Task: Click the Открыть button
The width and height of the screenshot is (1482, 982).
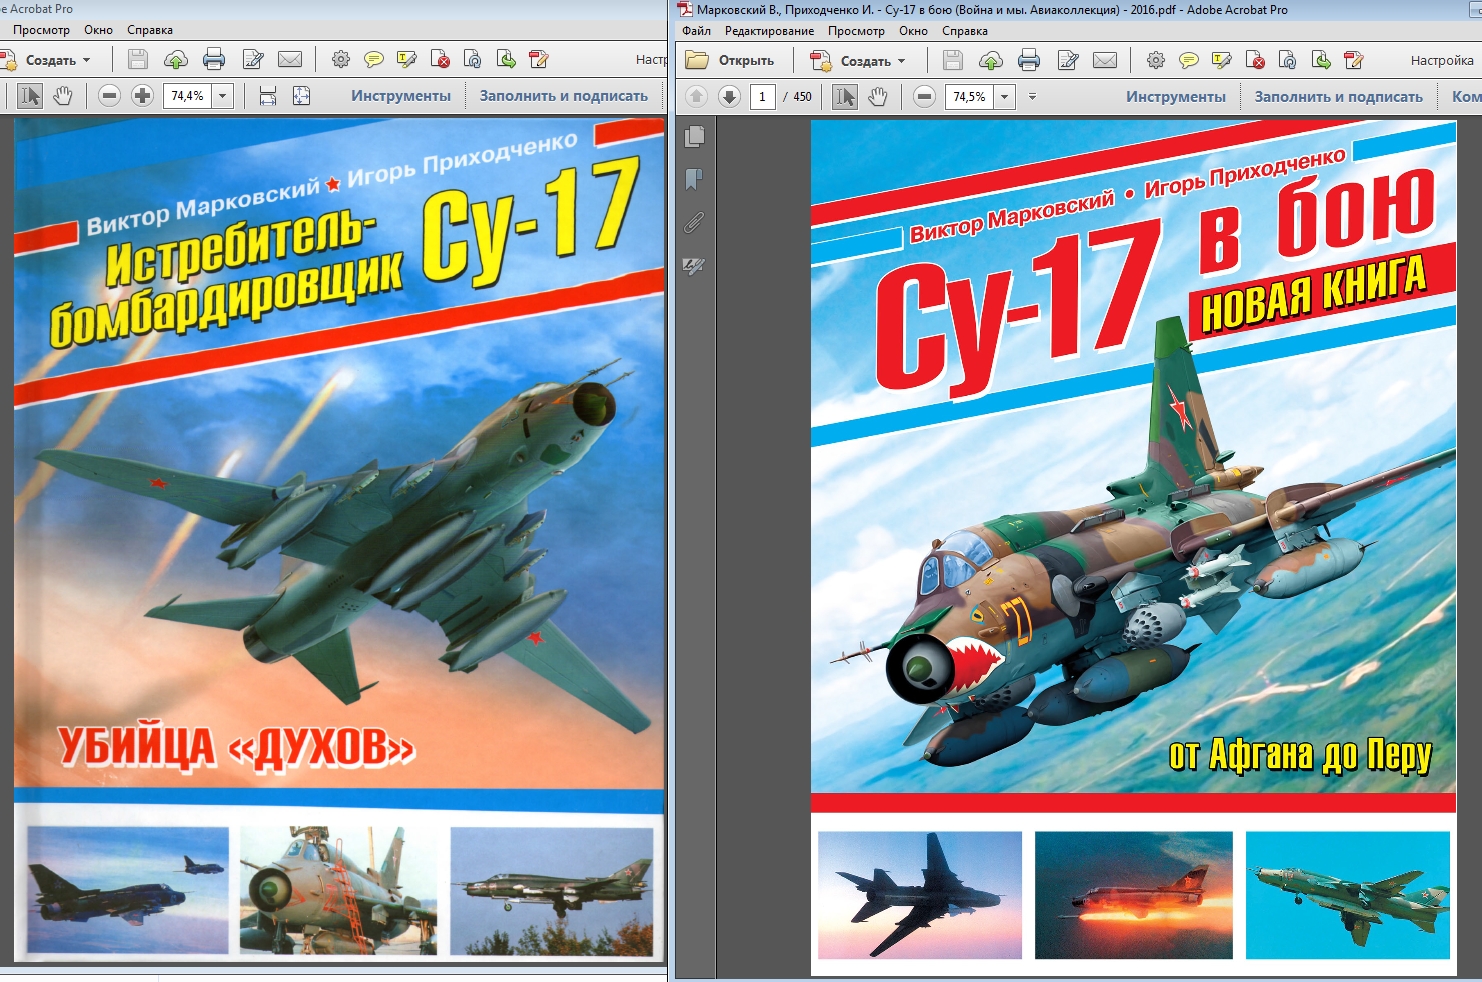Action: tap(730, 61)
